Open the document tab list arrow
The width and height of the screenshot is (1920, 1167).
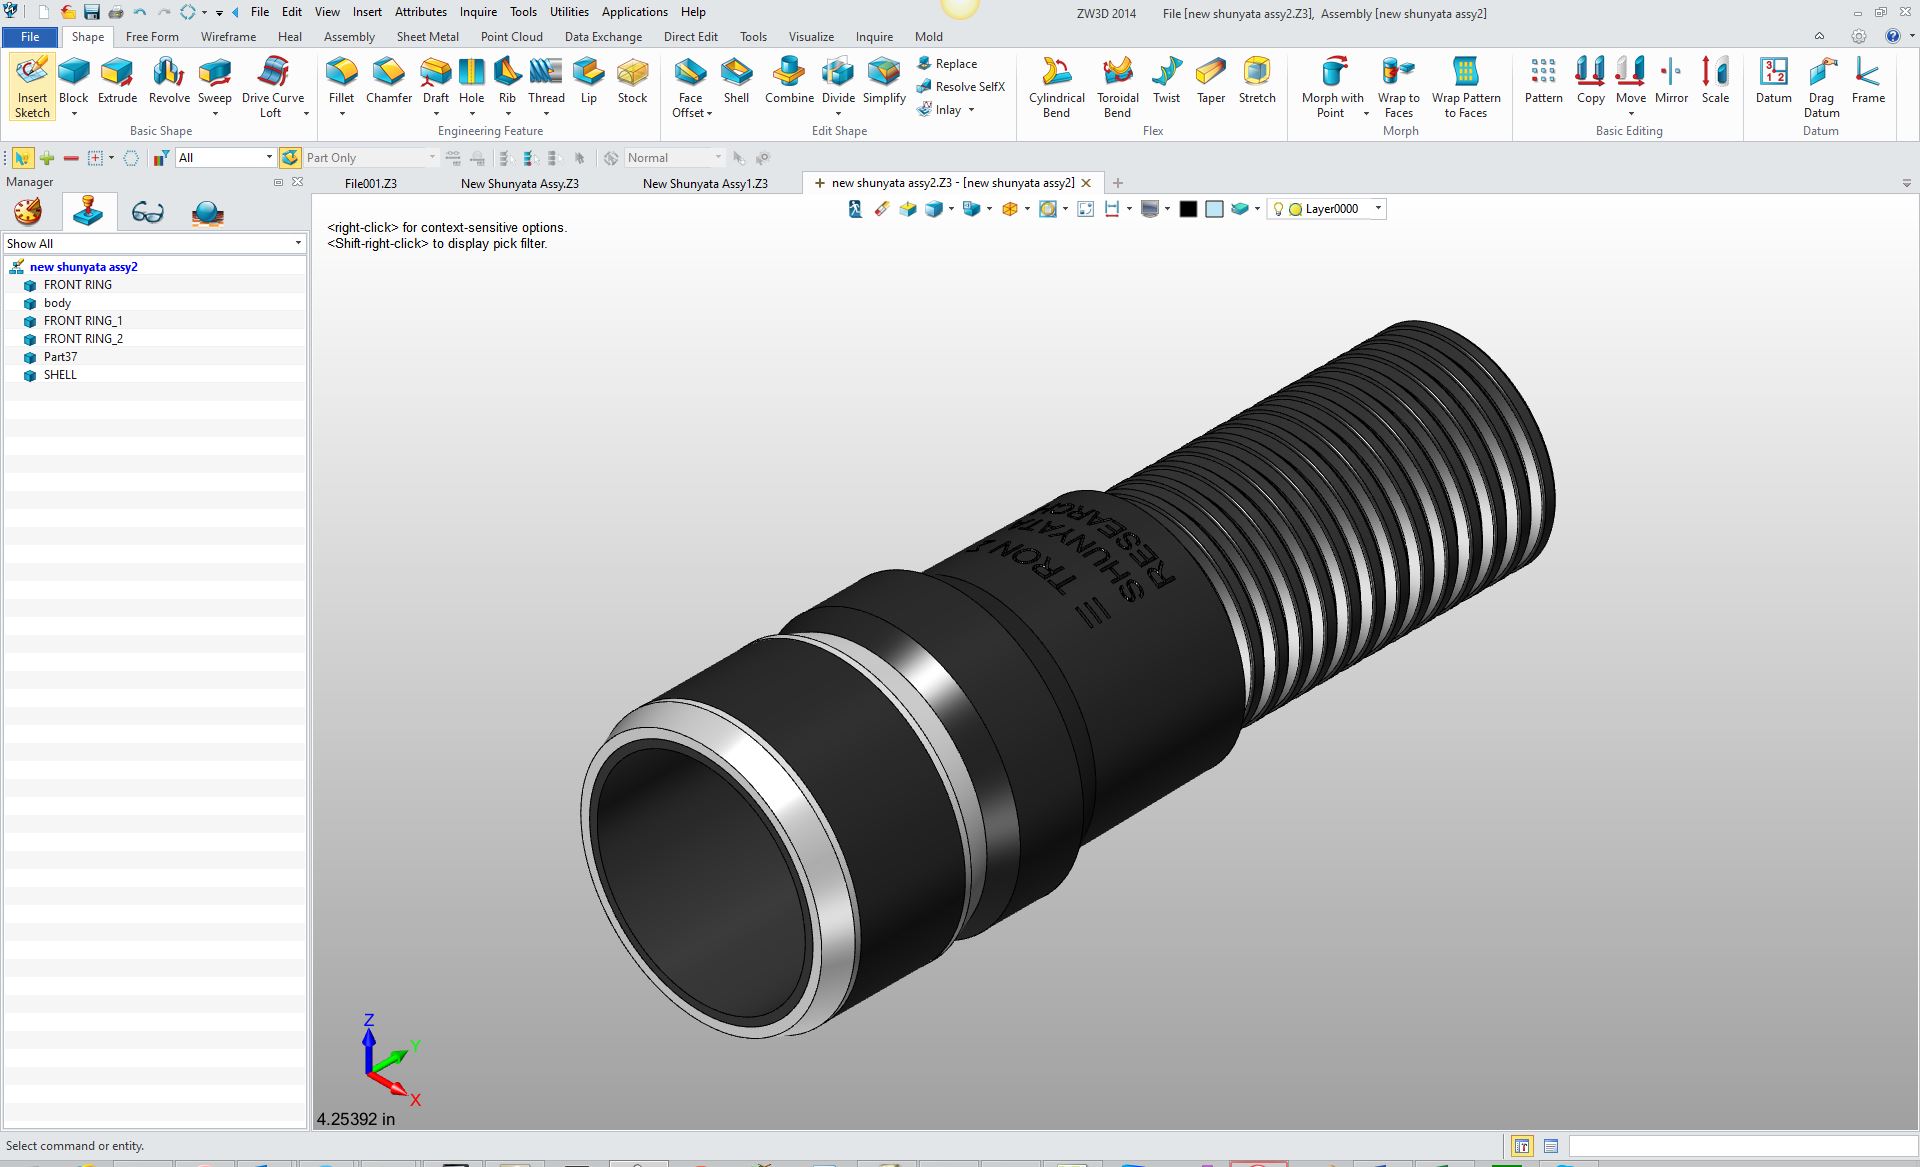(x=1906, y=183)
